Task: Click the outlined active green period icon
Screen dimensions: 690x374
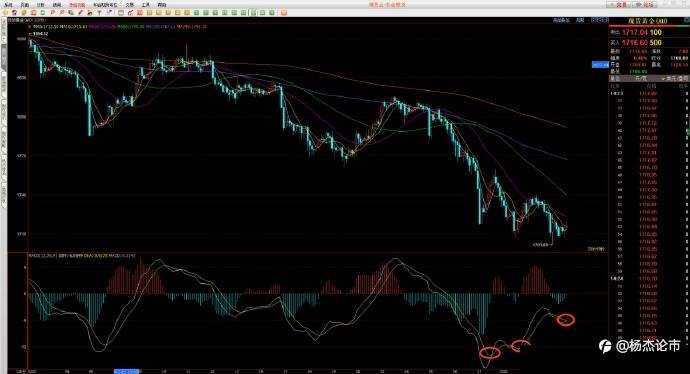Action: tap(253, 13)
